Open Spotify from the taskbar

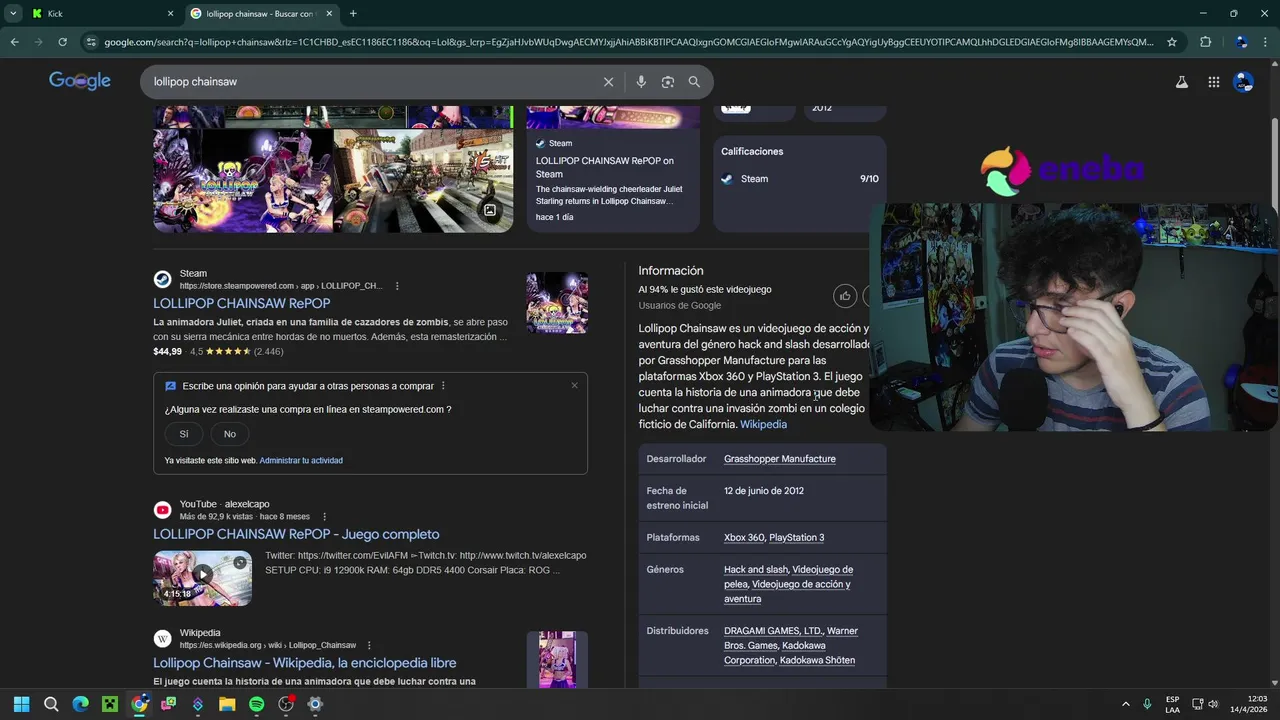pos(256,704)
